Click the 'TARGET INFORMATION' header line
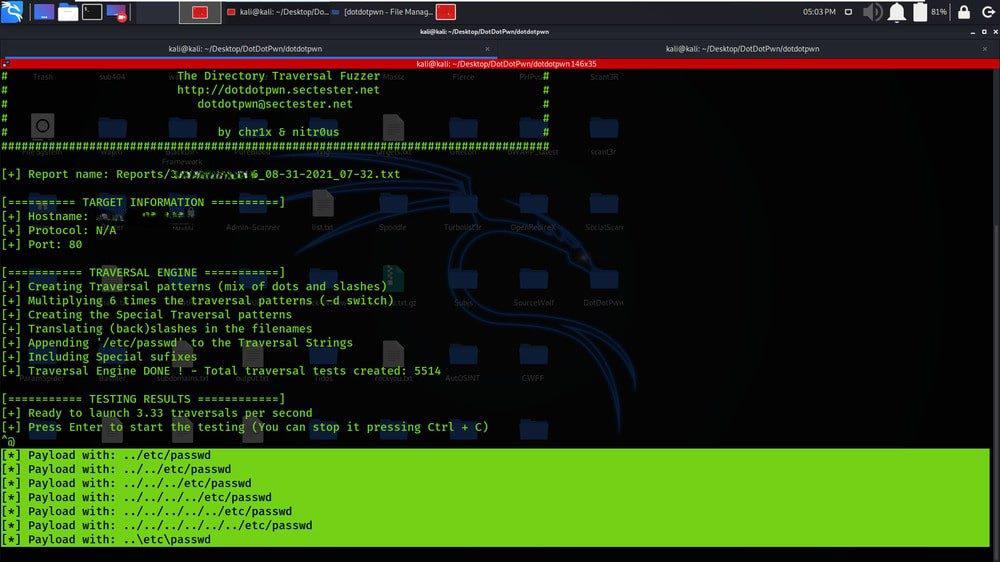The image size is (1000, 562). click(x=143, y=202)
